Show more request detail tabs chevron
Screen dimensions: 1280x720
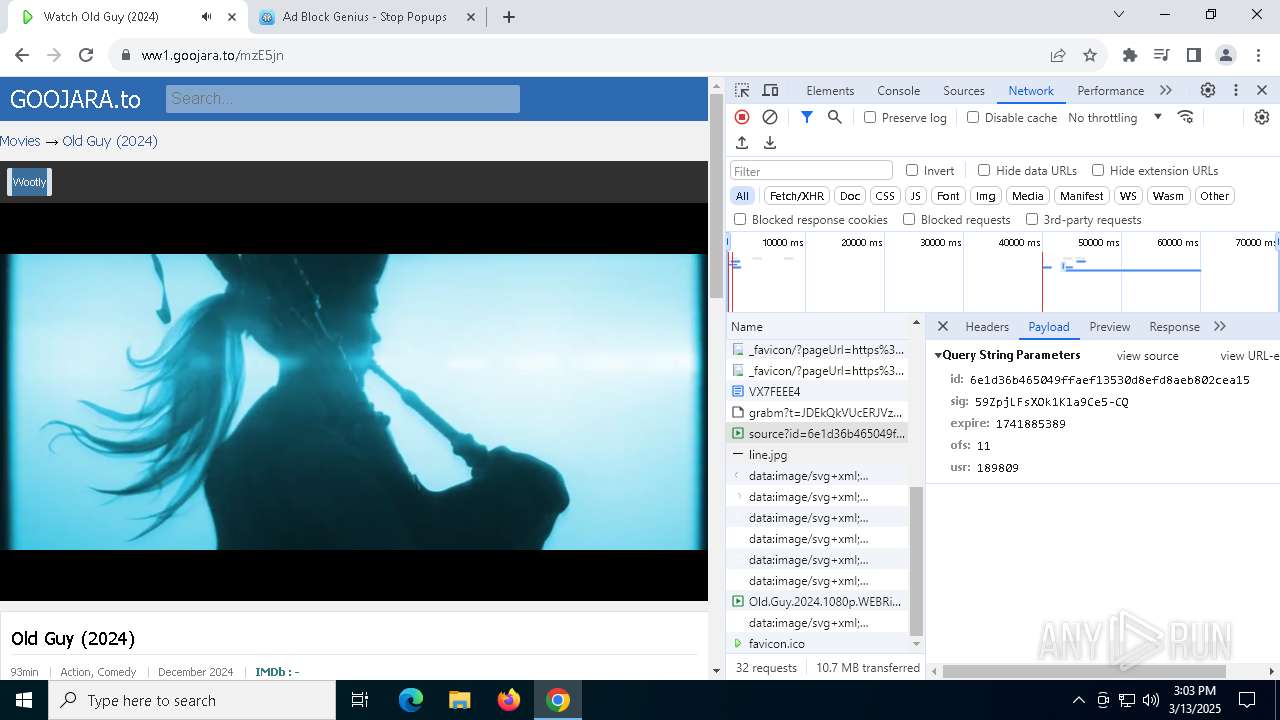(x=1220, y=326)
